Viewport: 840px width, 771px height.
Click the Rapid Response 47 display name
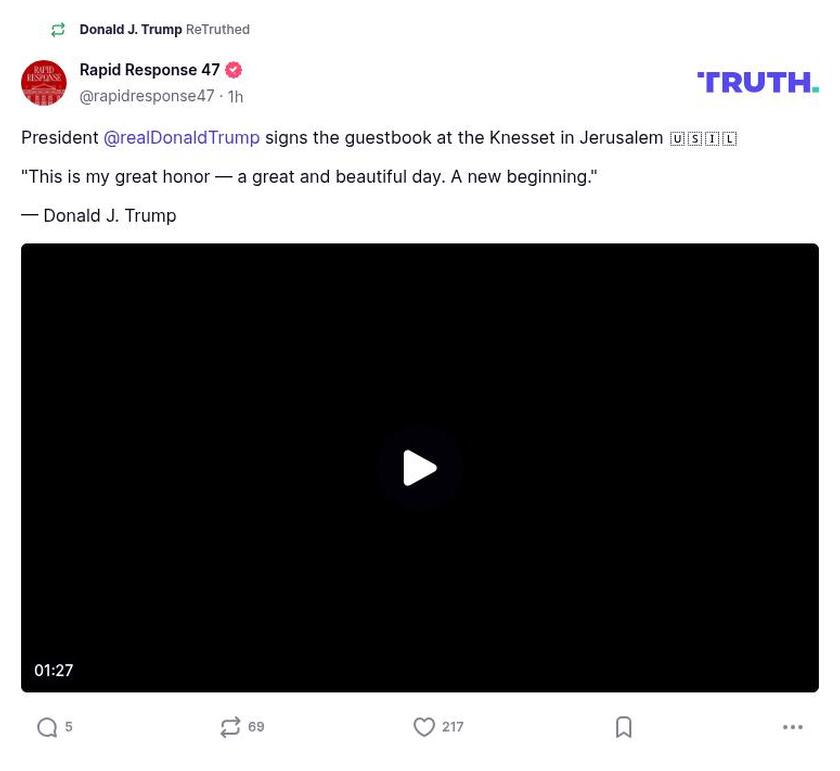click(148, 70)
